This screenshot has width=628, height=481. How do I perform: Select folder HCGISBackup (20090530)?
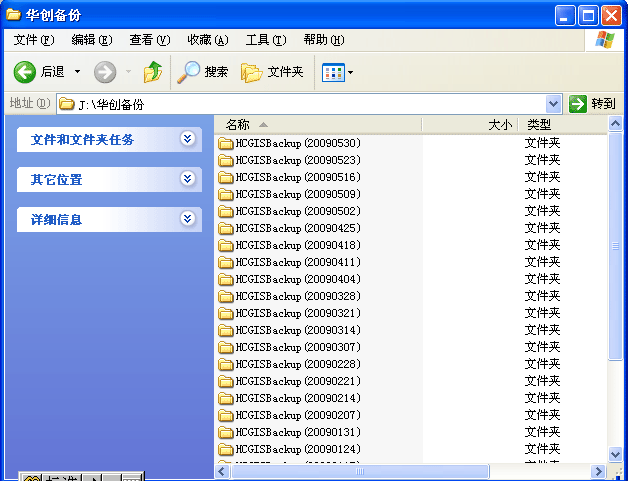(289, 143)
